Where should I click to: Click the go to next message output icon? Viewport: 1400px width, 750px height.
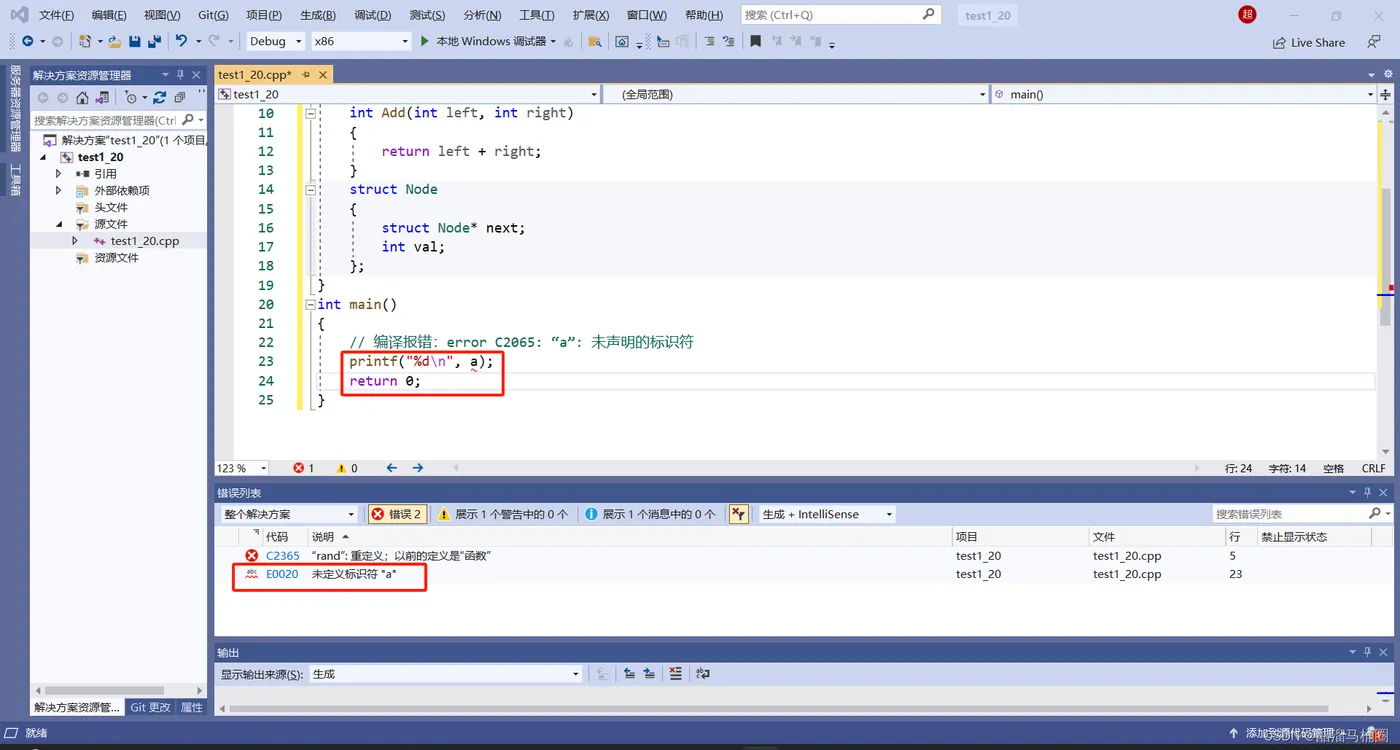pos(649,674)
